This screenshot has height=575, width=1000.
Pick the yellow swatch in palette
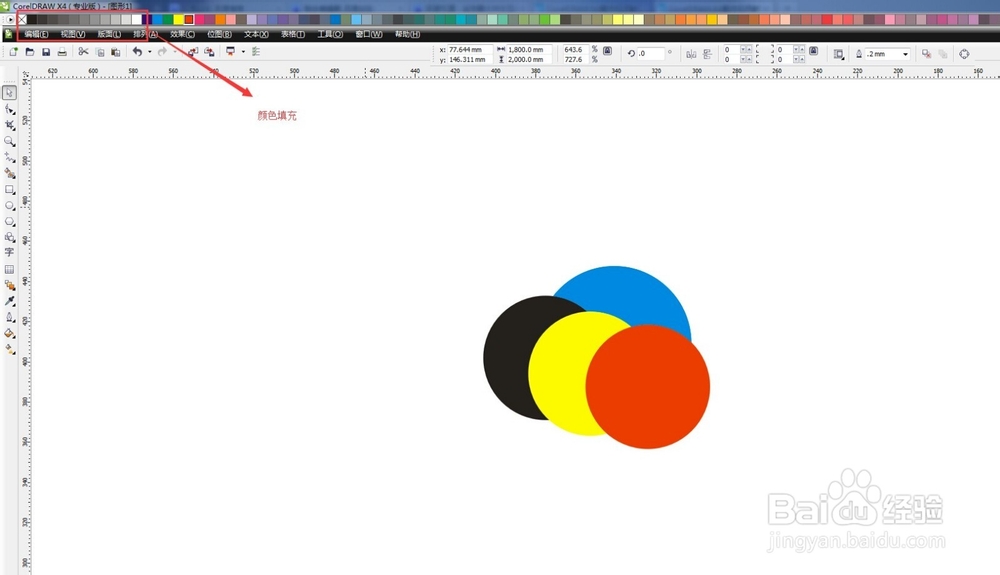179,20
